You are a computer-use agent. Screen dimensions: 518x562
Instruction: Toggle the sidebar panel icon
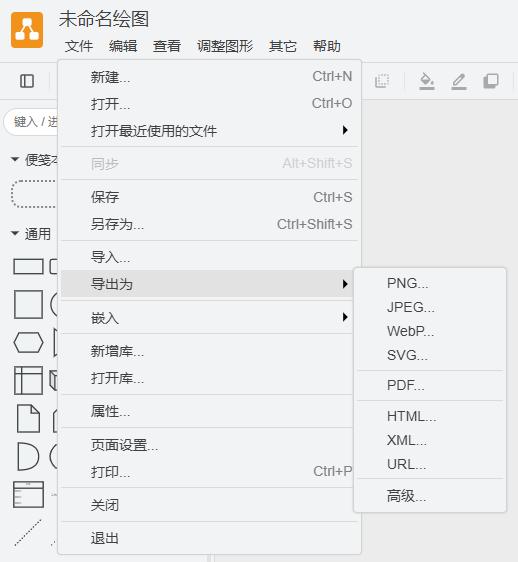[27, 81]
